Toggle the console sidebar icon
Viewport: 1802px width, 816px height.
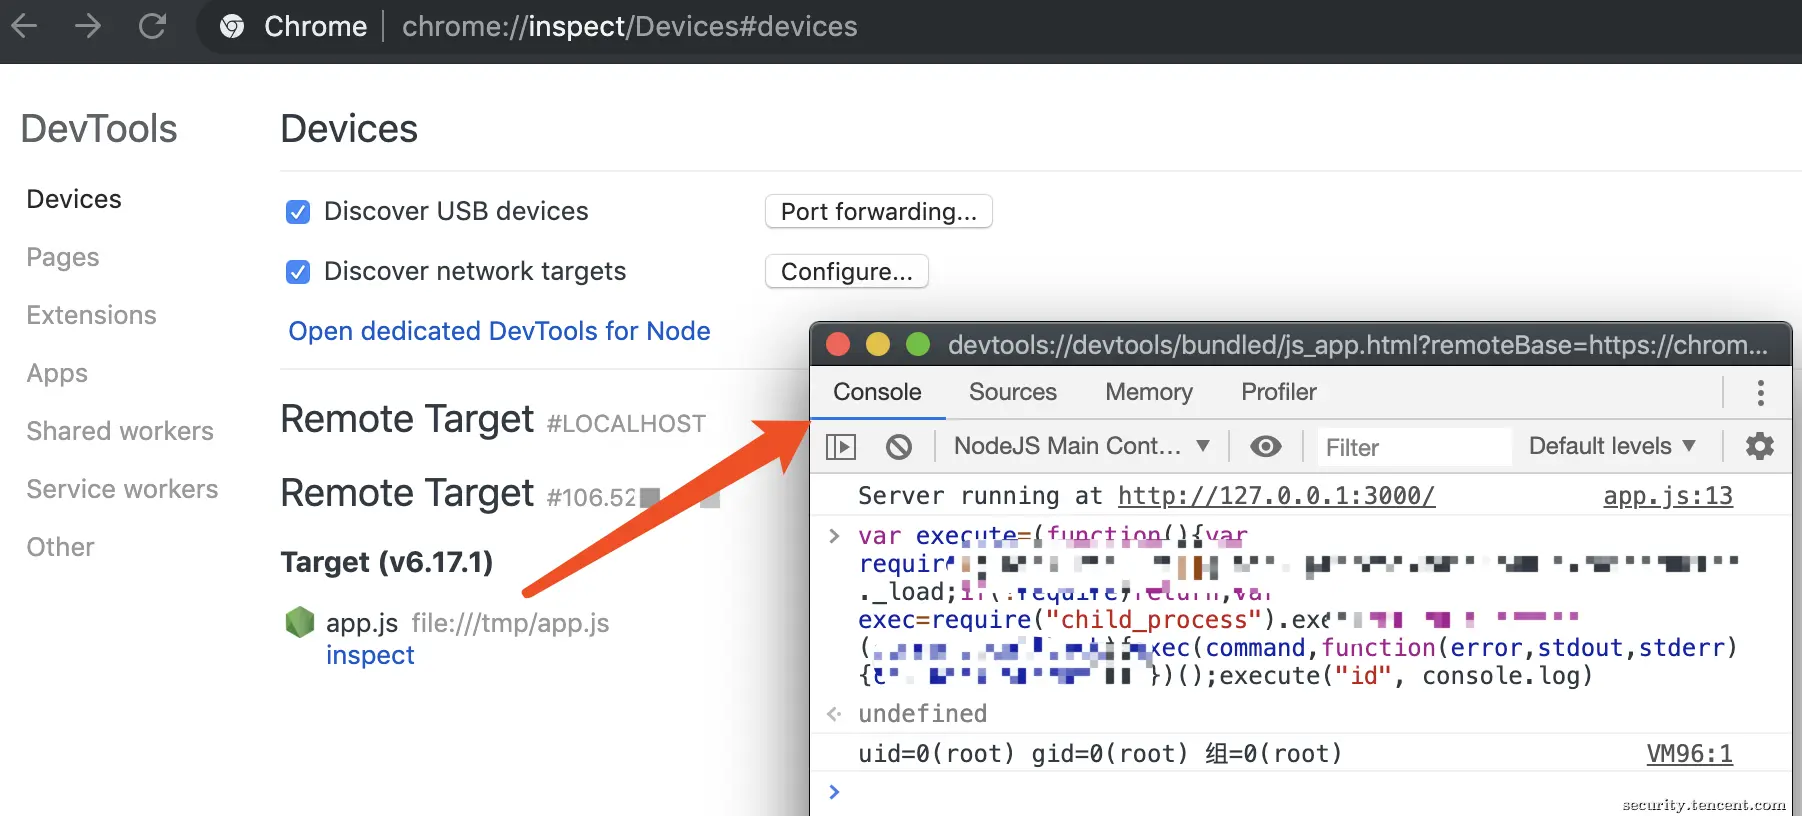coord(841,447)
